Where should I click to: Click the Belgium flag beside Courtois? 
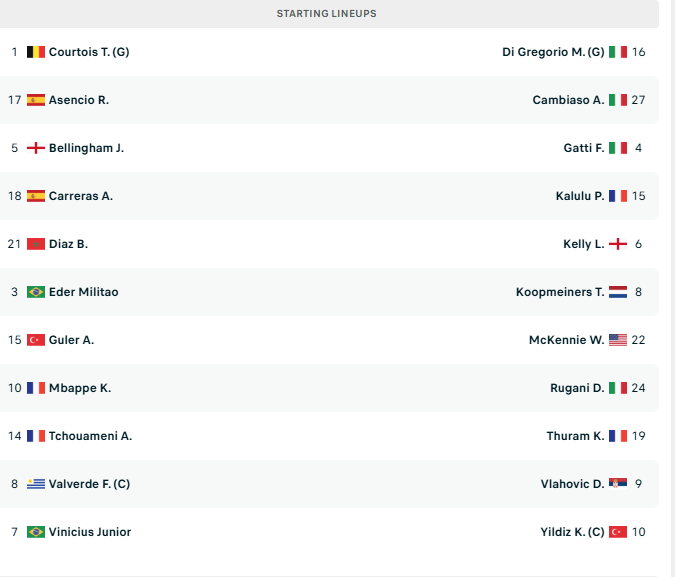[x=36, y=52]
